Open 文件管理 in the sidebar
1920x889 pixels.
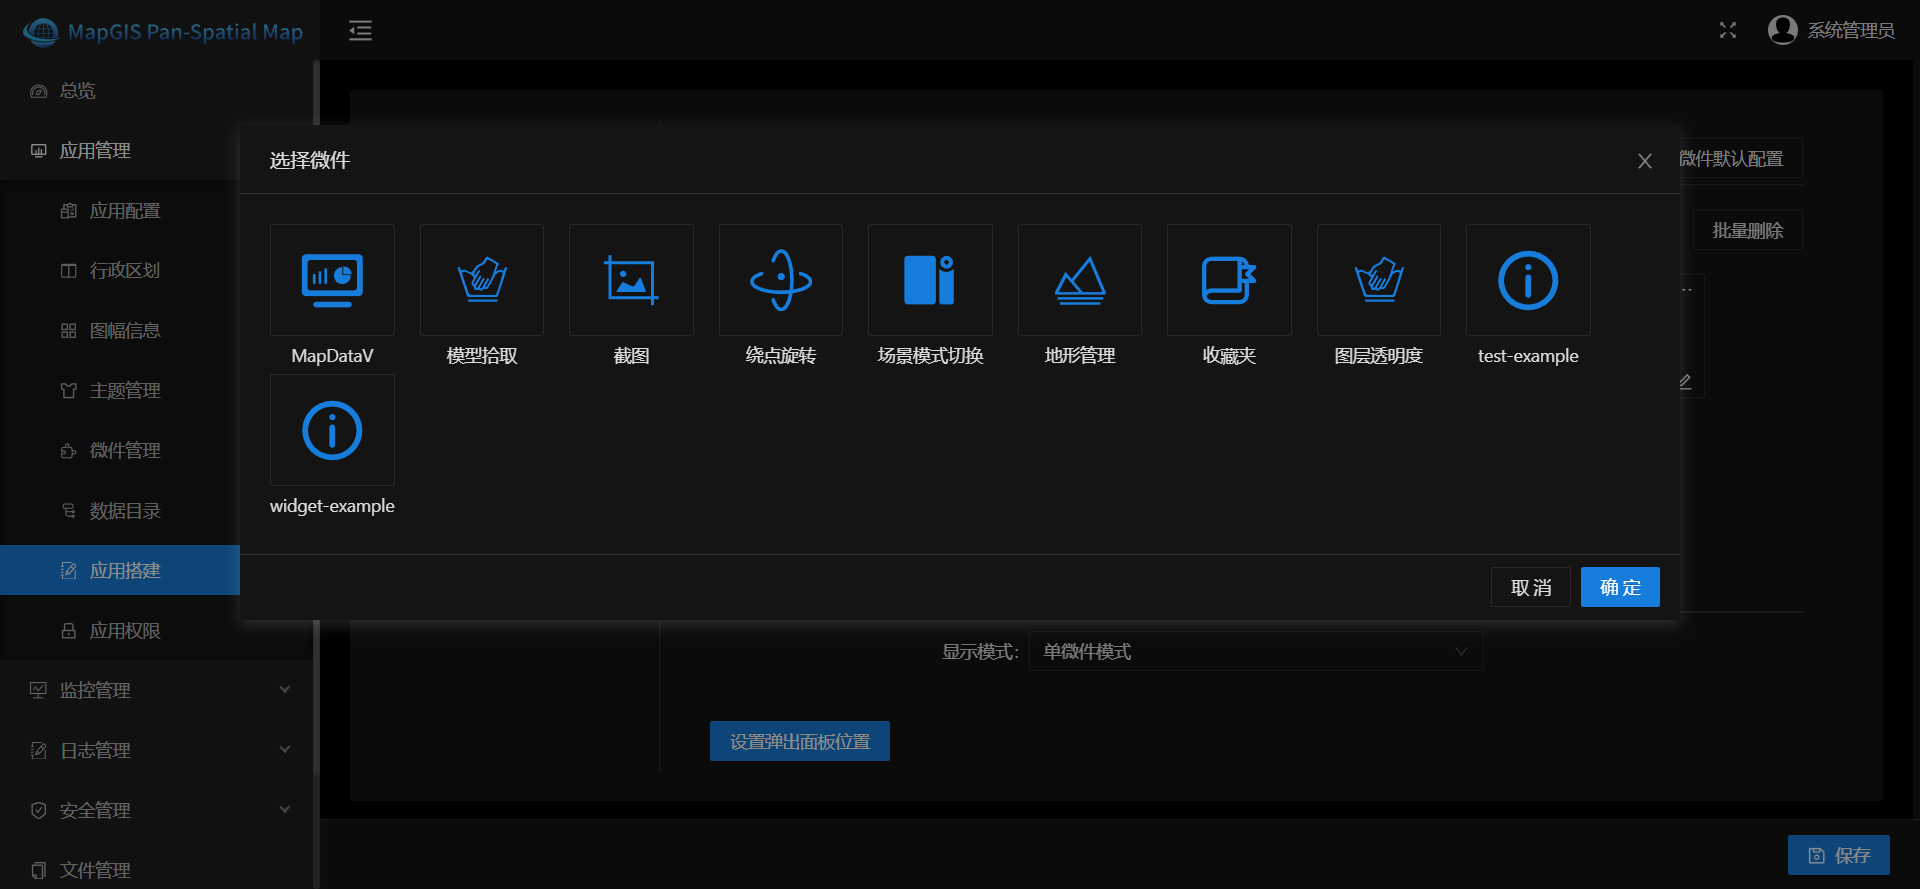(x=156, y=868)
